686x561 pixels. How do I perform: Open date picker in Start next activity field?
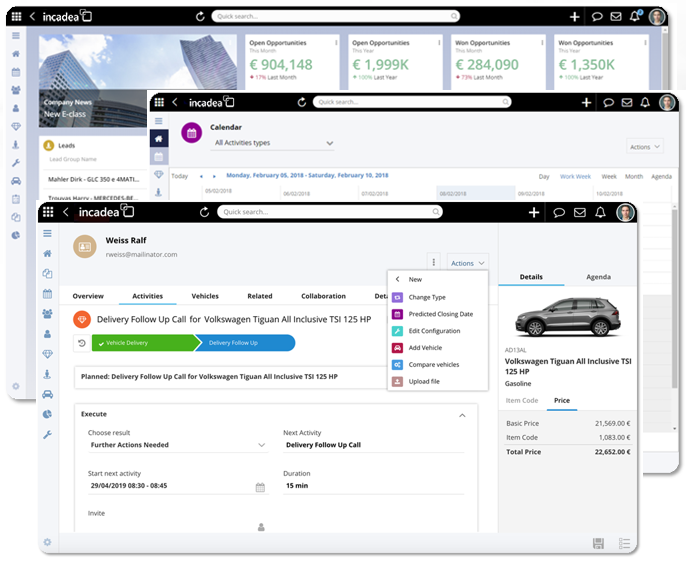point(260,487)
